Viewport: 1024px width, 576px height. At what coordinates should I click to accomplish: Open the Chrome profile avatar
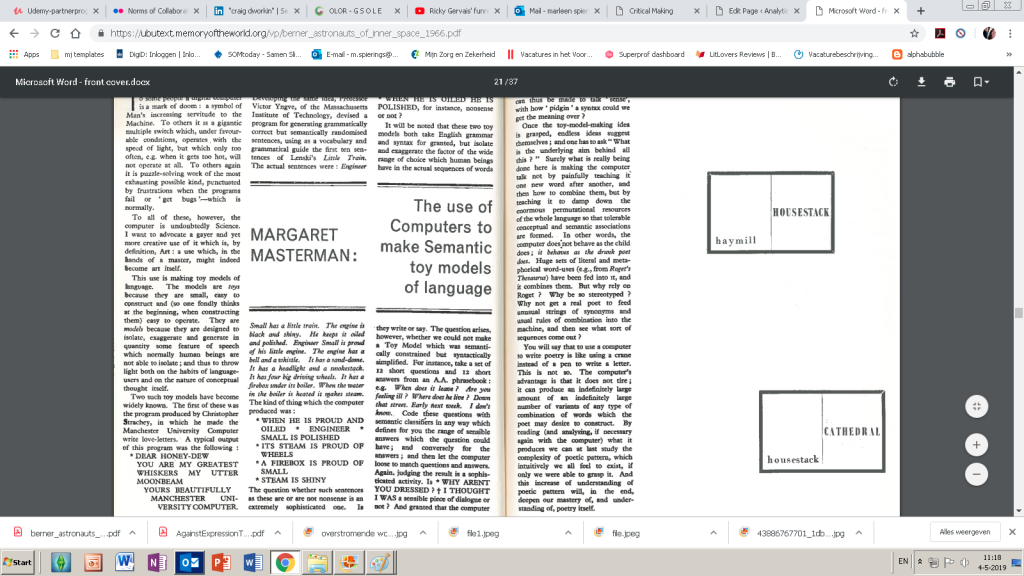(989, 33)
